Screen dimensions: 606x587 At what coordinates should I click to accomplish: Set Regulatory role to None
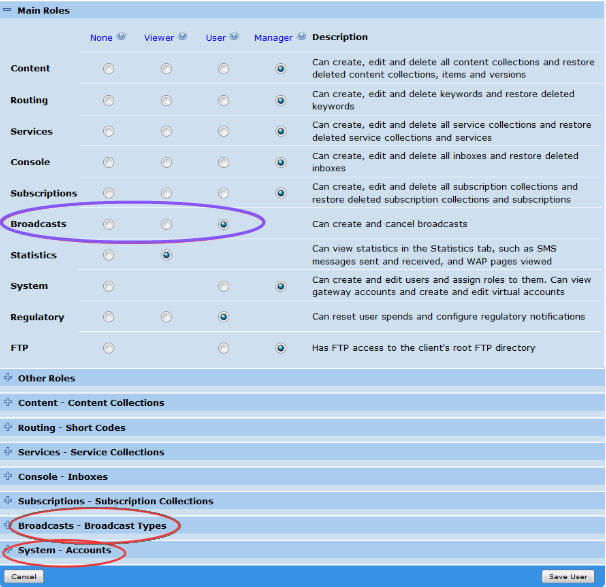pos(109,317)
